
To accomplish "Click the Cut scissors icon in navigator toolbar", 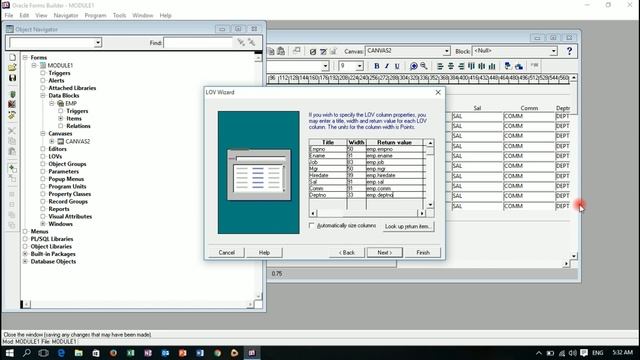I will [x=12, y=131].
